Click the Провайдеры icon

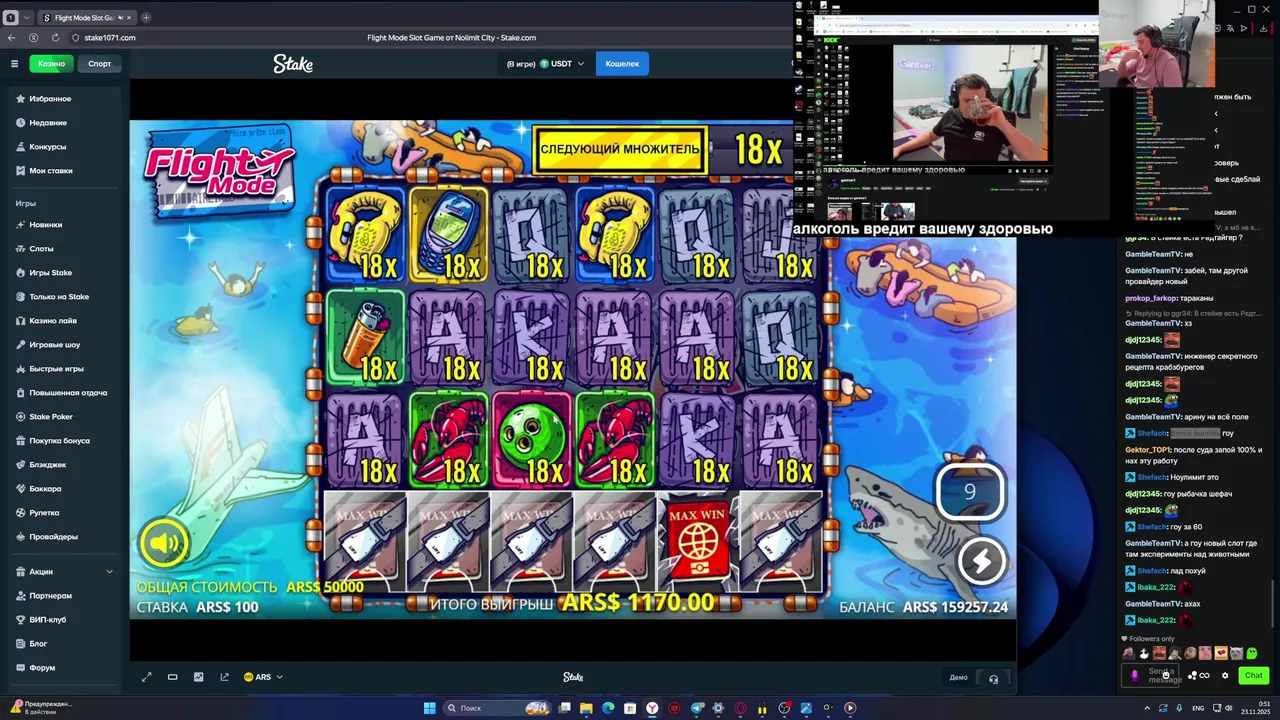click(20, 537)
